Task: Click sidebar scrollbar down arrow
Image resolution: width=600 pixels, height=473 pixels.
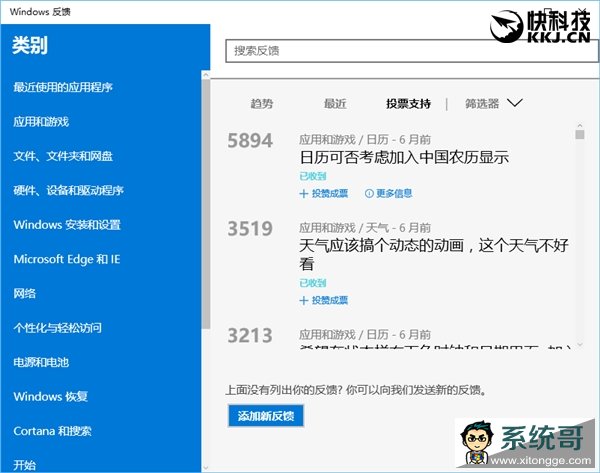Action: [x=206, y=468]
